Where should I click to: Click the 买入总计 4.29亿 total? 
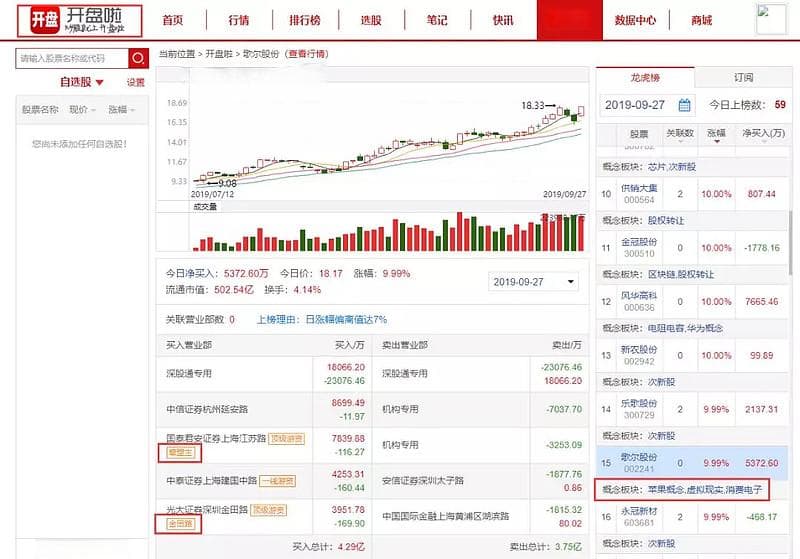click(328, 547)
